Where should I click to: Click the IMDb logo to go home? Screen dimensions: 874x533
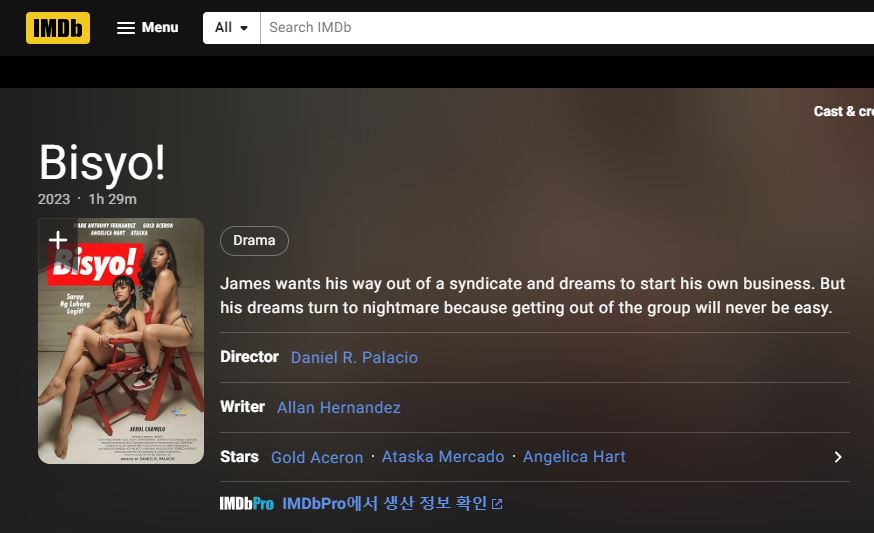click(58, 28)
